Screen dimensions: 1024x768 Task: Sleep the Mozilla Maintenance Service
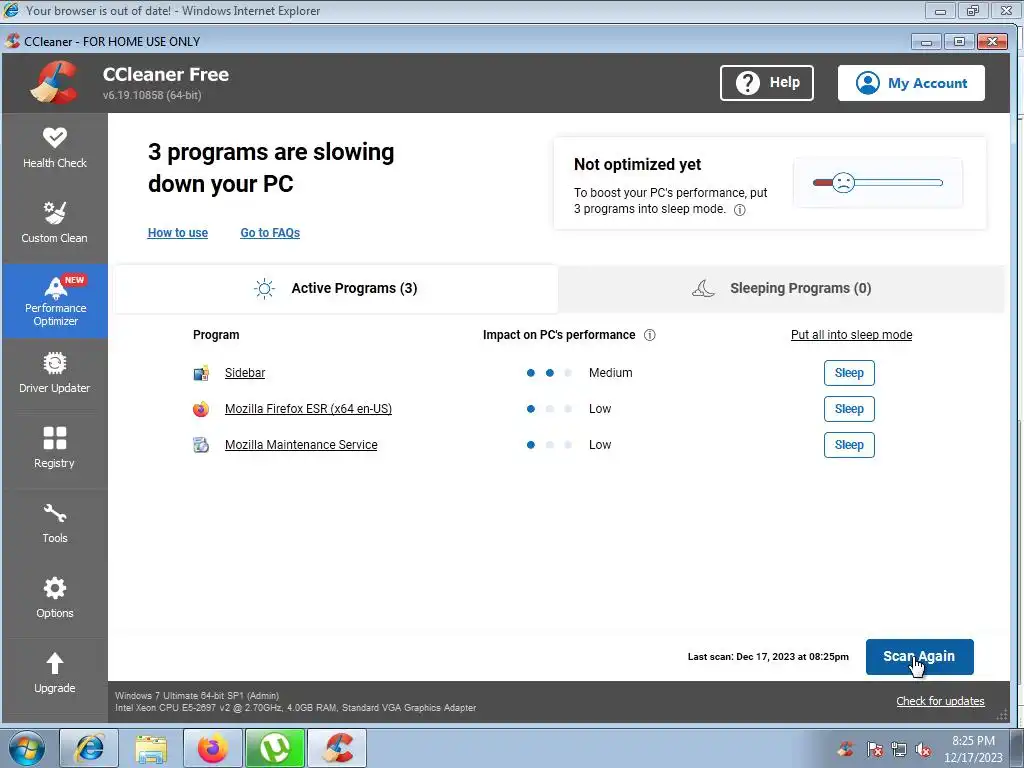849,445
